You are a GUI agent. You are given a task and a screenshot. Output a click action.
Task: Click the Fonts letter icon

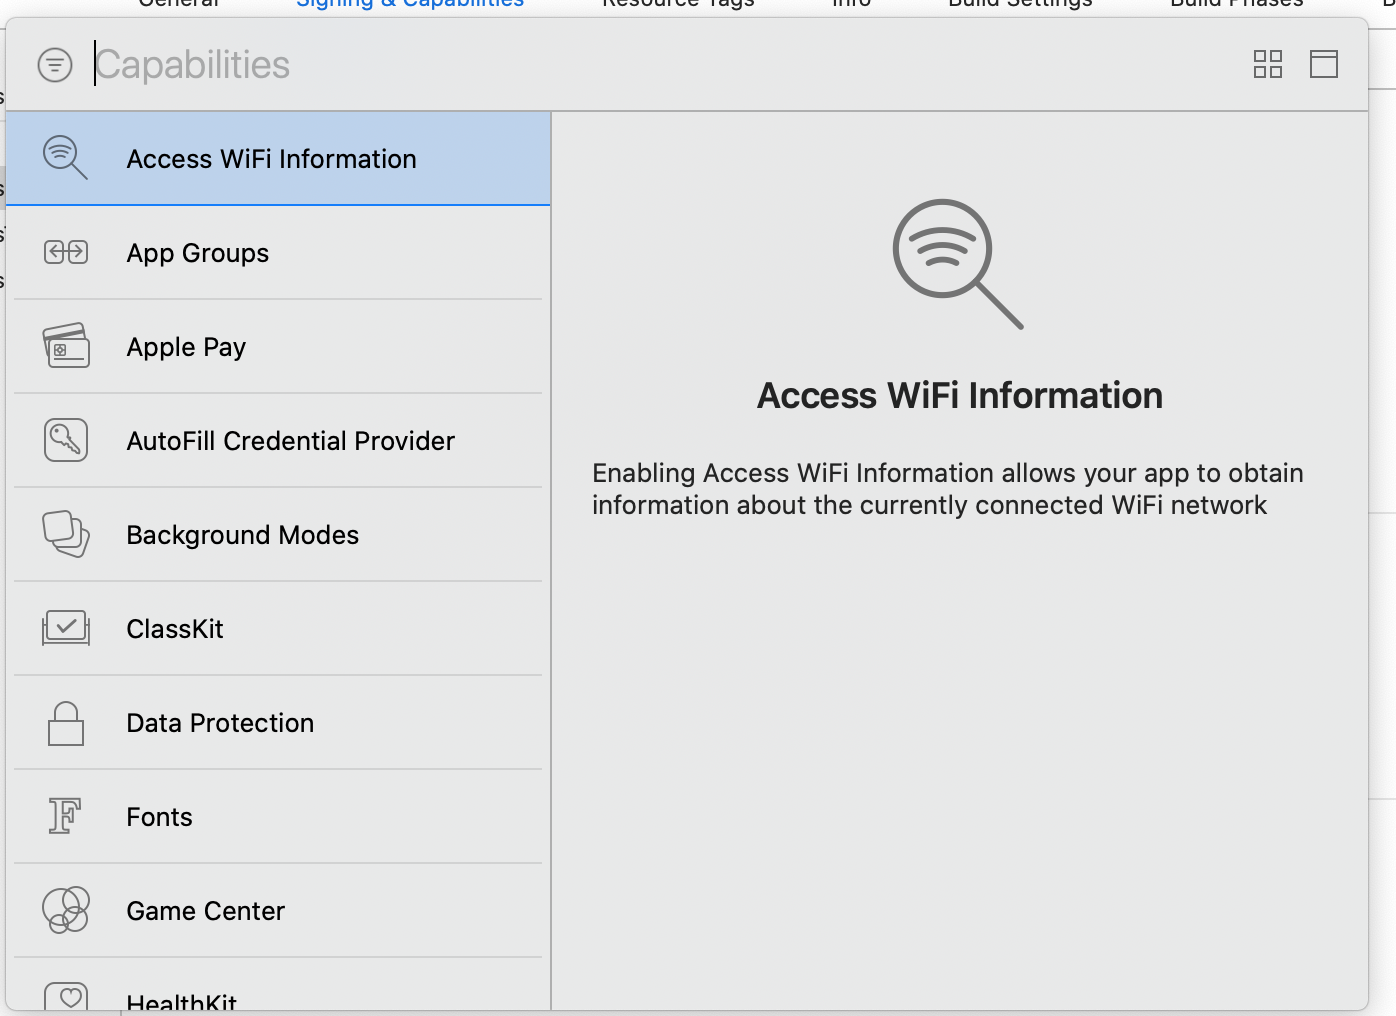[x=63, y=816]
